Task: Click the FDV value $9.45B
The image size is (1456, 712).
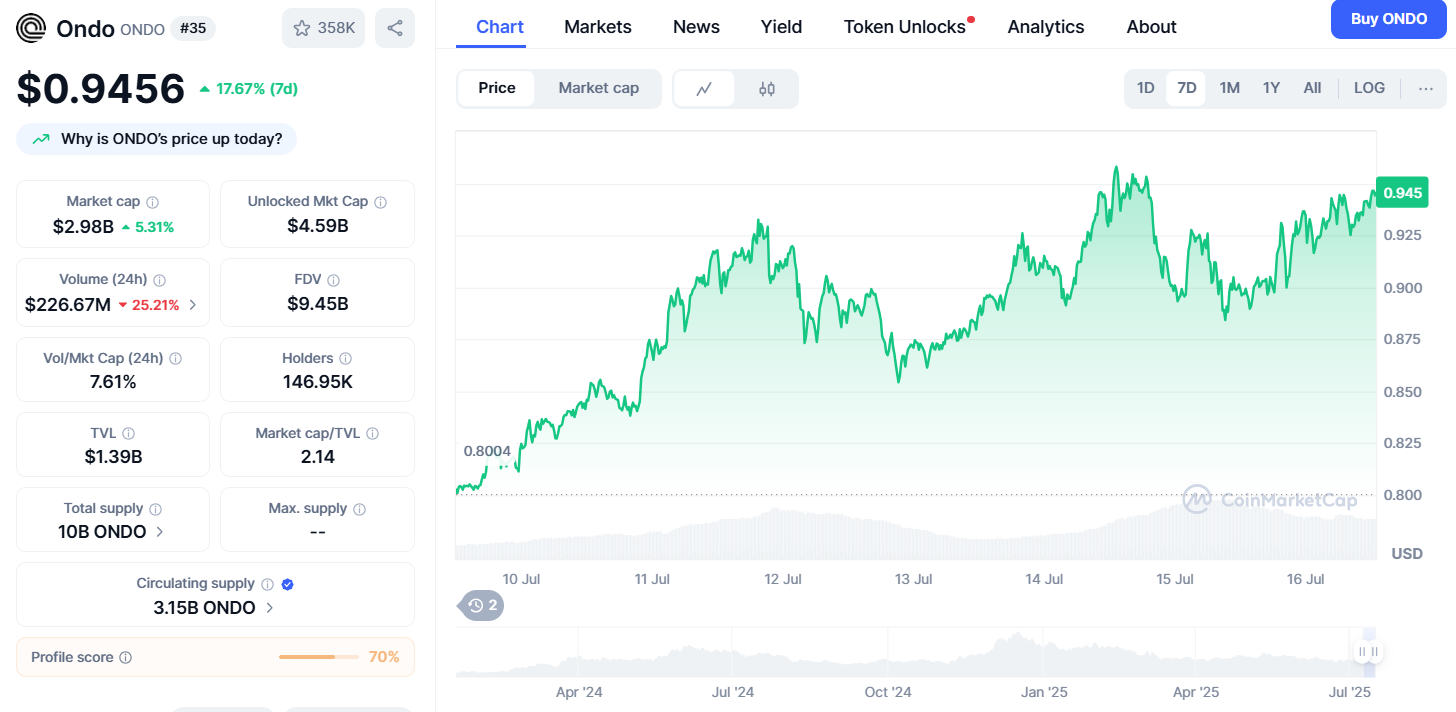Action: [x=318, y=304]
